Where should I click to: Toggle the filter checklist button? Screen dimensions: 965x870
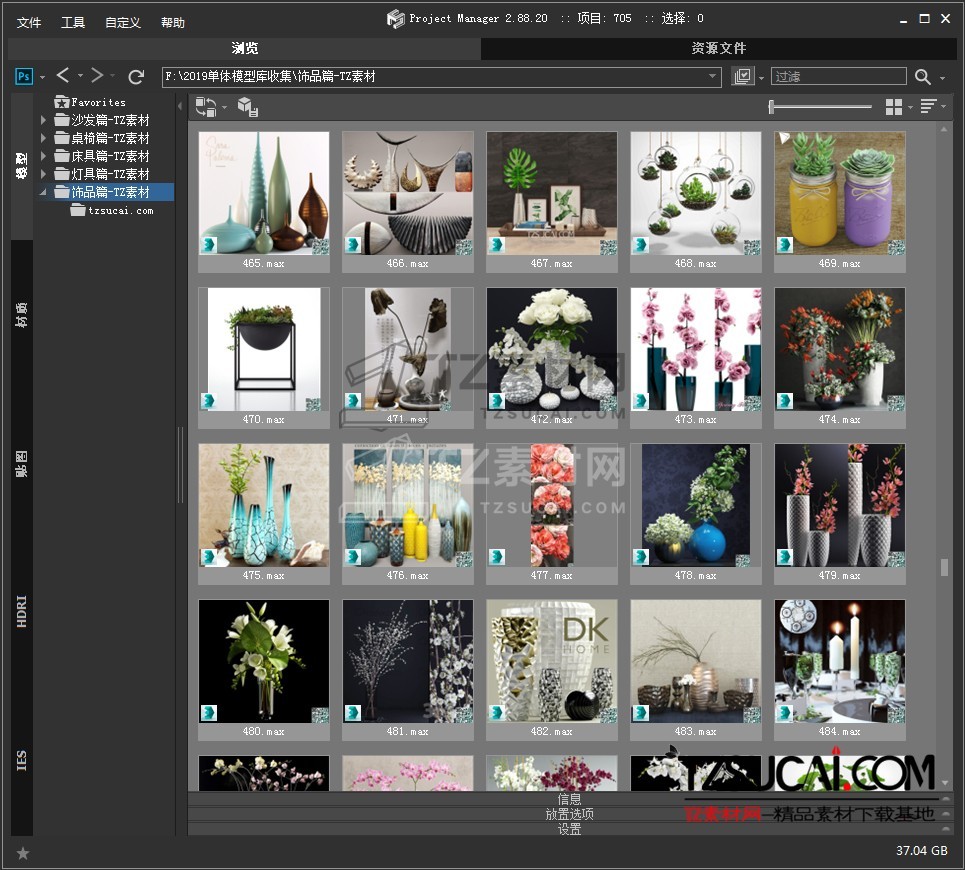click(742, 77)
